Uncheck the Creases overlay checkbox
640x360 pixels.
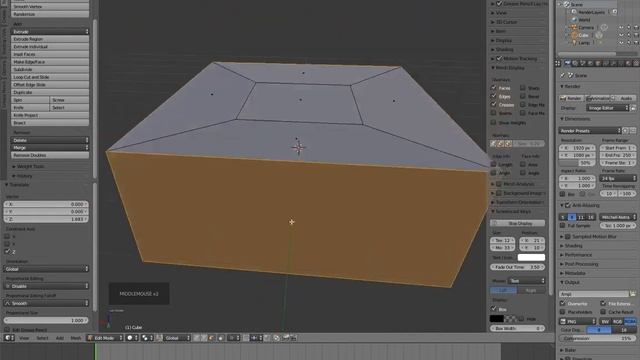pyautogui.click(x=493, y=104)
